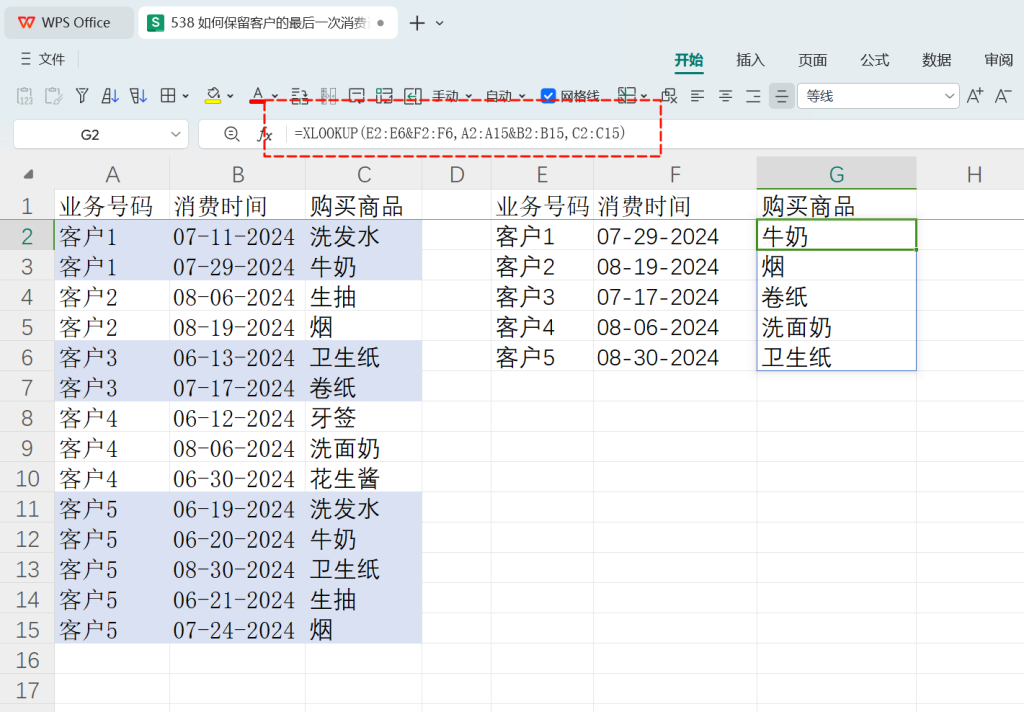Select cell A4 containing 客户2
The width and height of the screenshot is (1024, 712).
click(112, 297)
